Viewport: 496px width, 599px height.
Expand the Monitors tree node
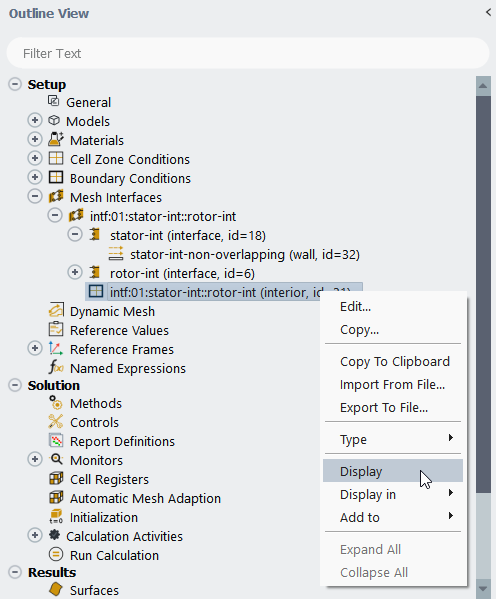click(35, 459)
